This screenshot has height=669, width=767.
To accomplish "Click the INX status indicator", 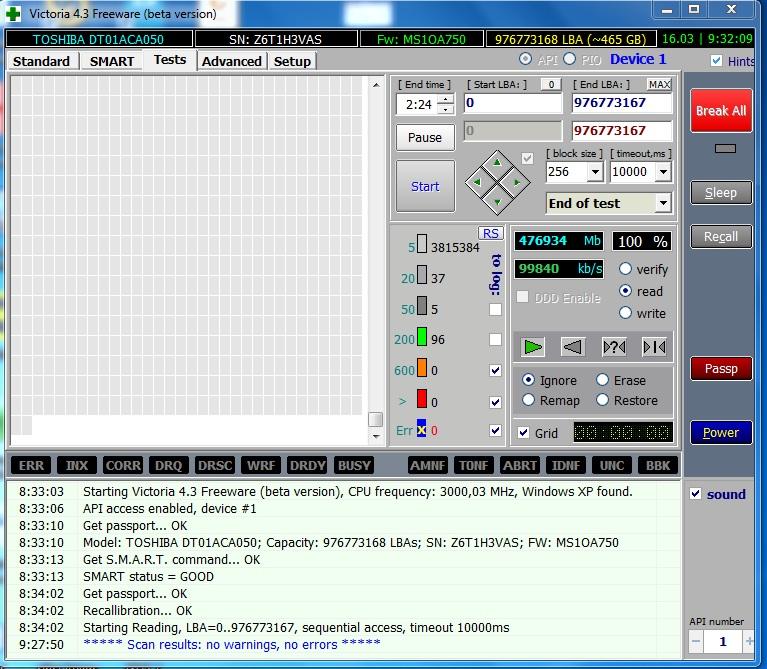I will pos(77,465).
